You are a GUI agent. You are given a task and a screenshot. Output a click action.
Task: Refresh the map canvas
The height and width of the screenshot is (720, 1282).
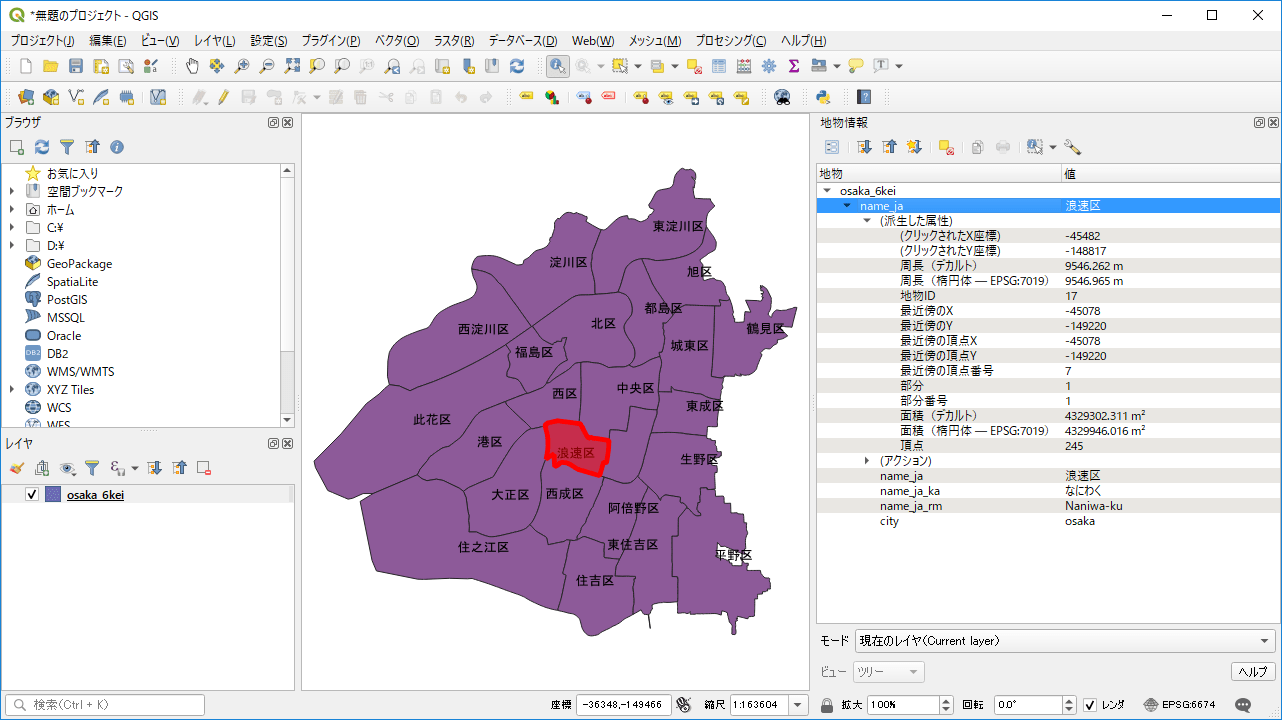(x=517, y=66)
